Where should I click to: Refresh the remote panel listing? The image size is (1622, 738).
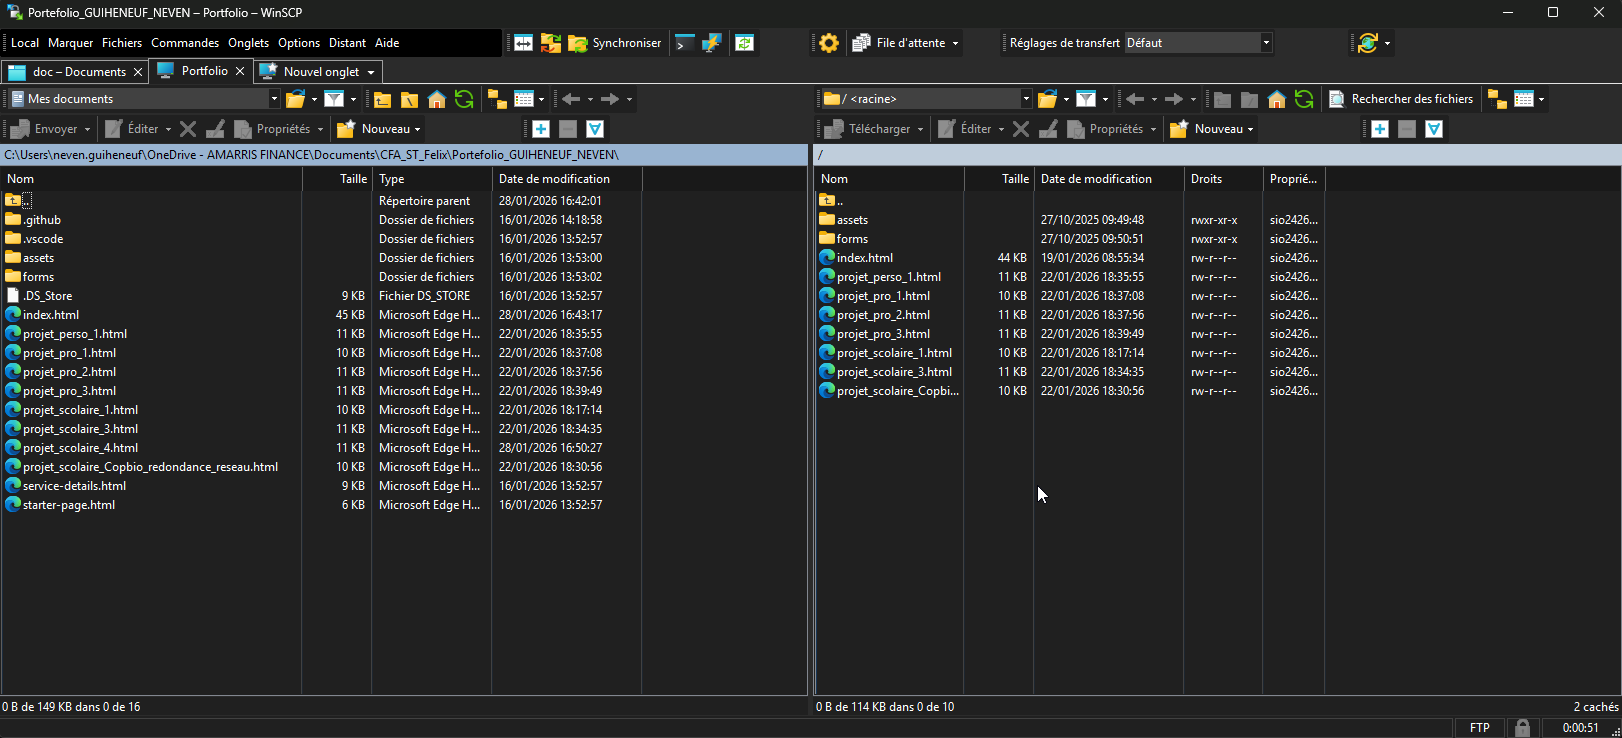pos(1304,99)
